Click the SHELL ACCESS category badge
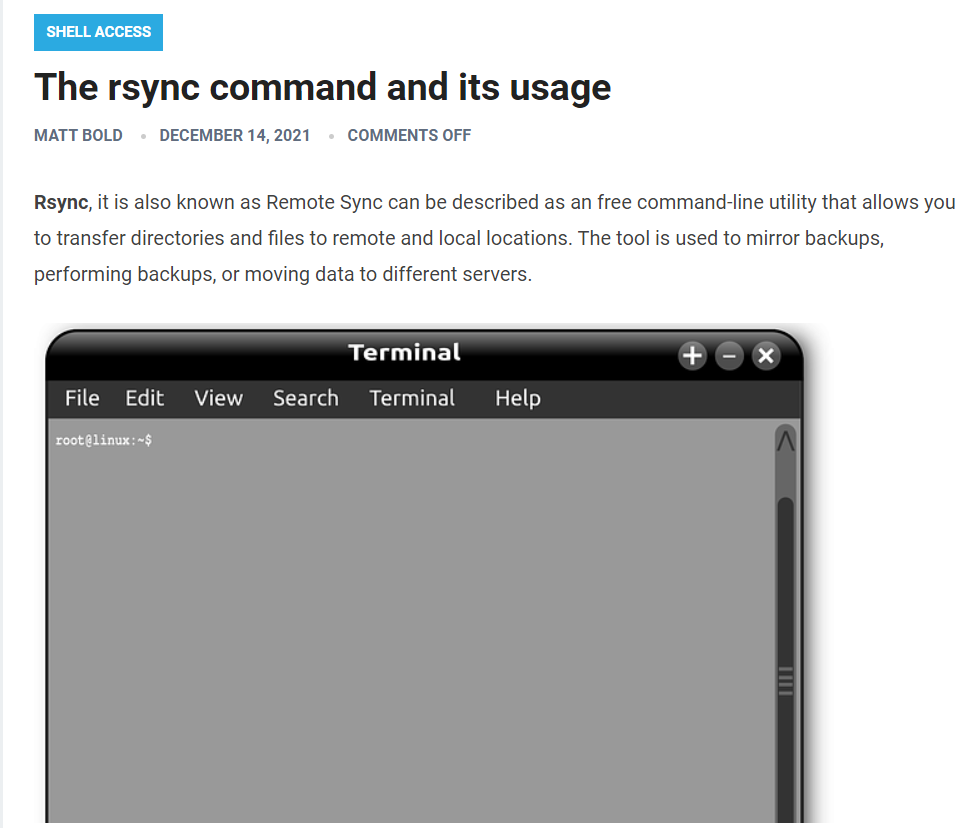The height and width of the screenshot is (828, 963). (x=98, y=32)
